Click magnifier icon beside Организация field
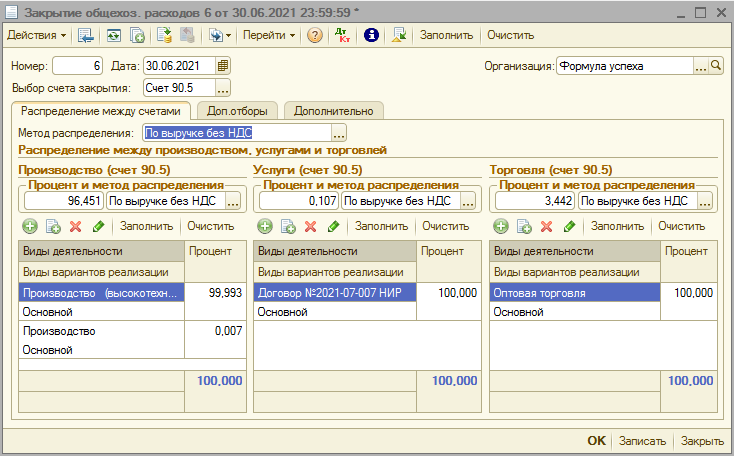This screenshot has width=734, height=456. click(x=716, y=66)
